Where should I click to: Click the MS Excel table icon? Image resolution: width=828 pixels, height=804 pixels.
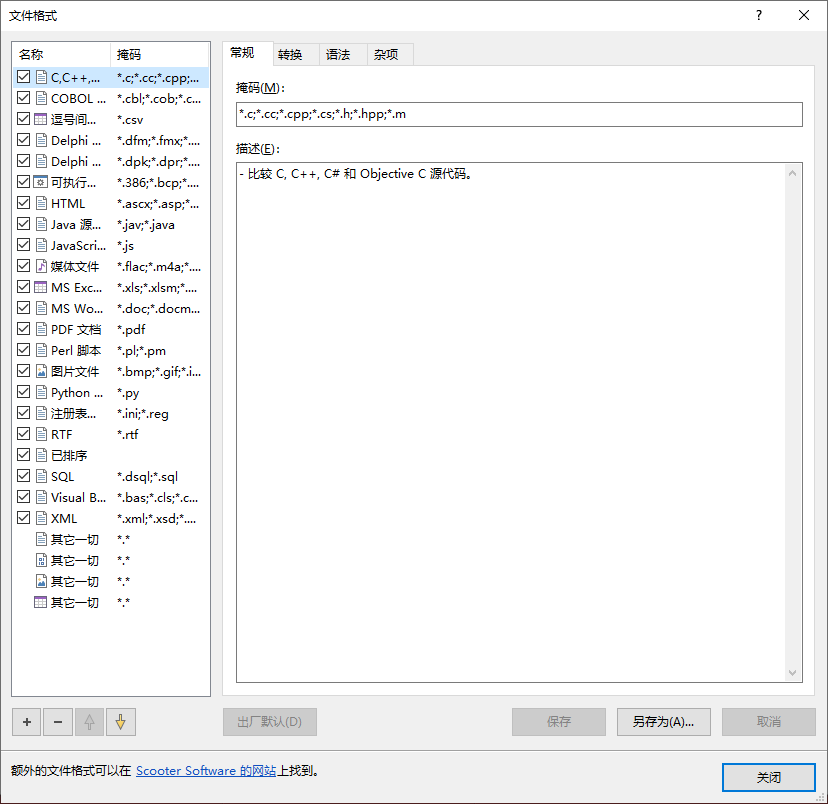click(x=41, y=287)
